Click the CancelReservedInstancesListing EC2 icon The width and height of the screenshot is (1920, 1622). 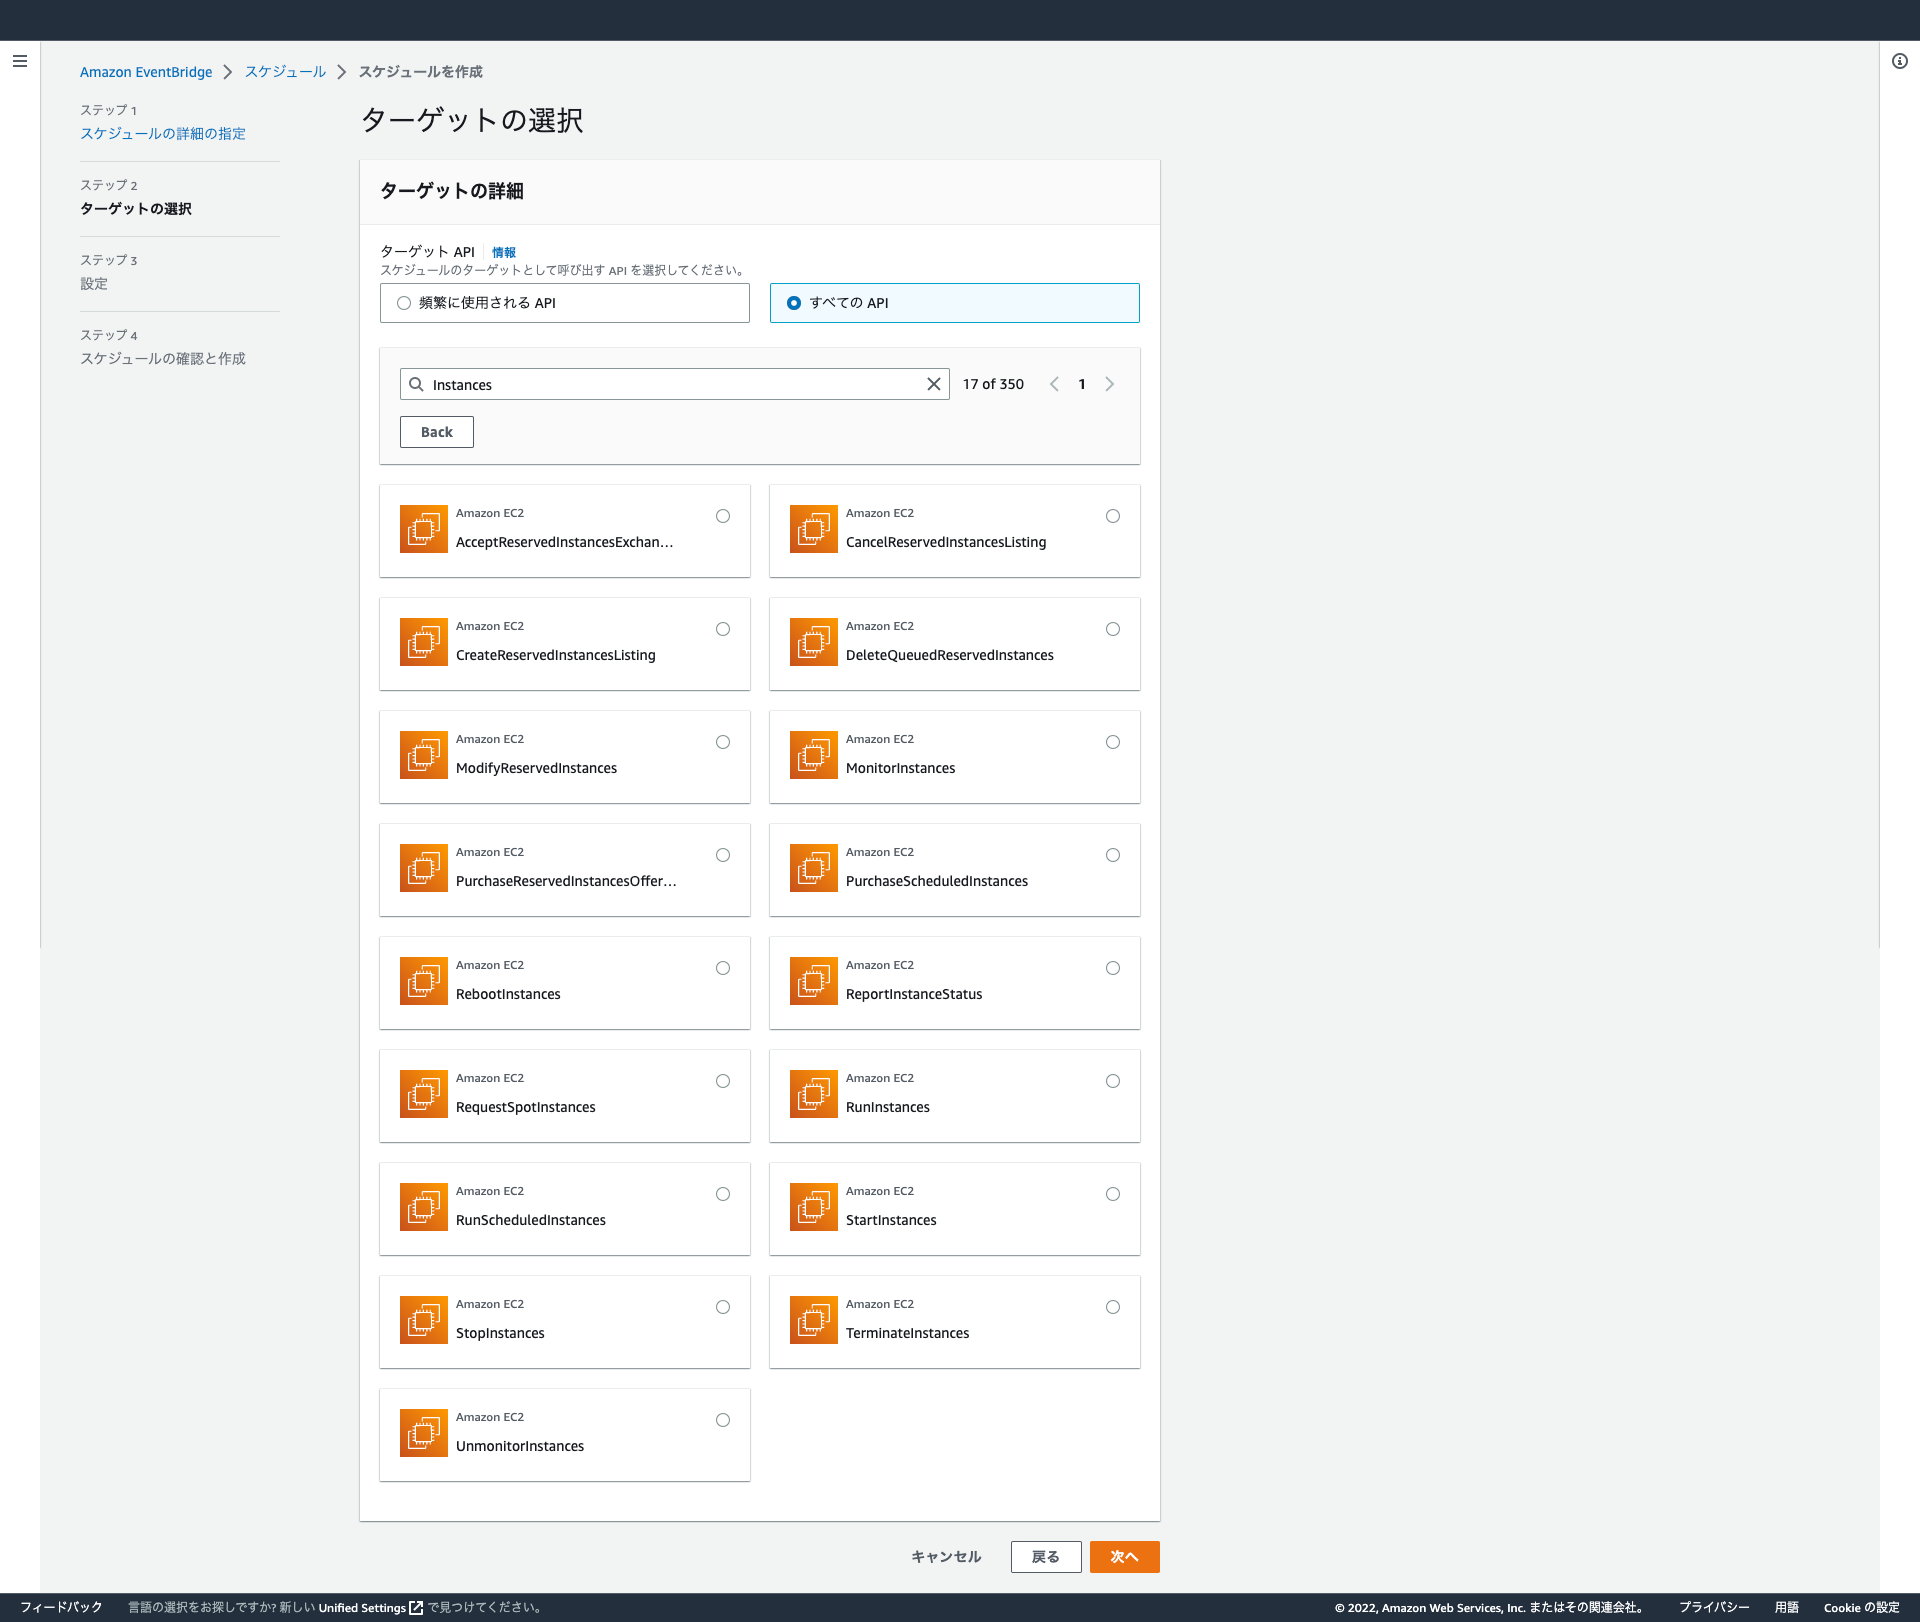pyautogui.click(x=814, y=529)
